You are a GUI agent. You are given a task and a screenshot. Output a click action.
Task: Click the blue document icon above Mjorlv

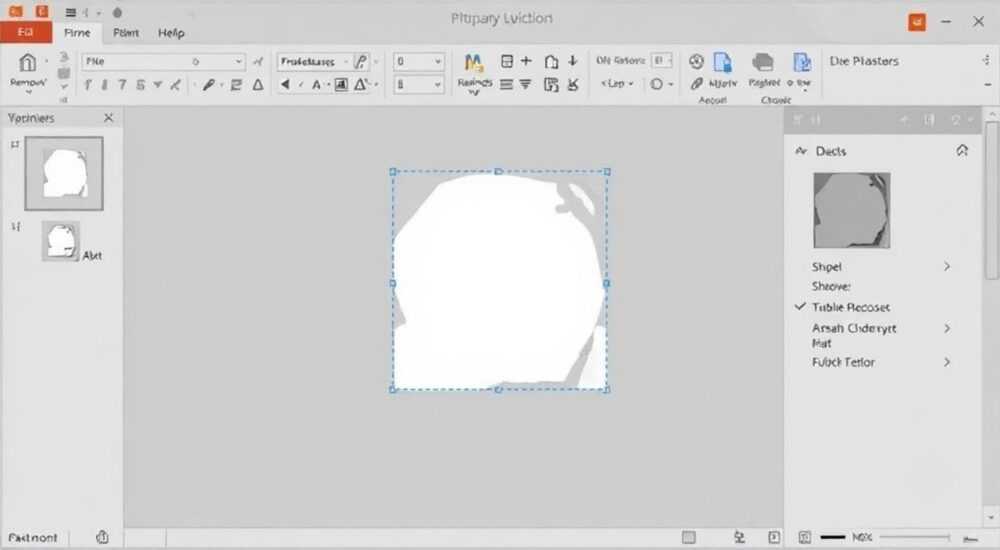723,63
